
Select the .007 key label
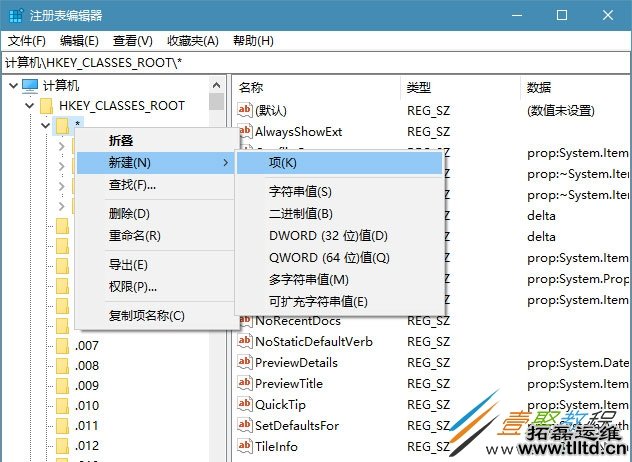pyautogui.click(x=87, y=345)
